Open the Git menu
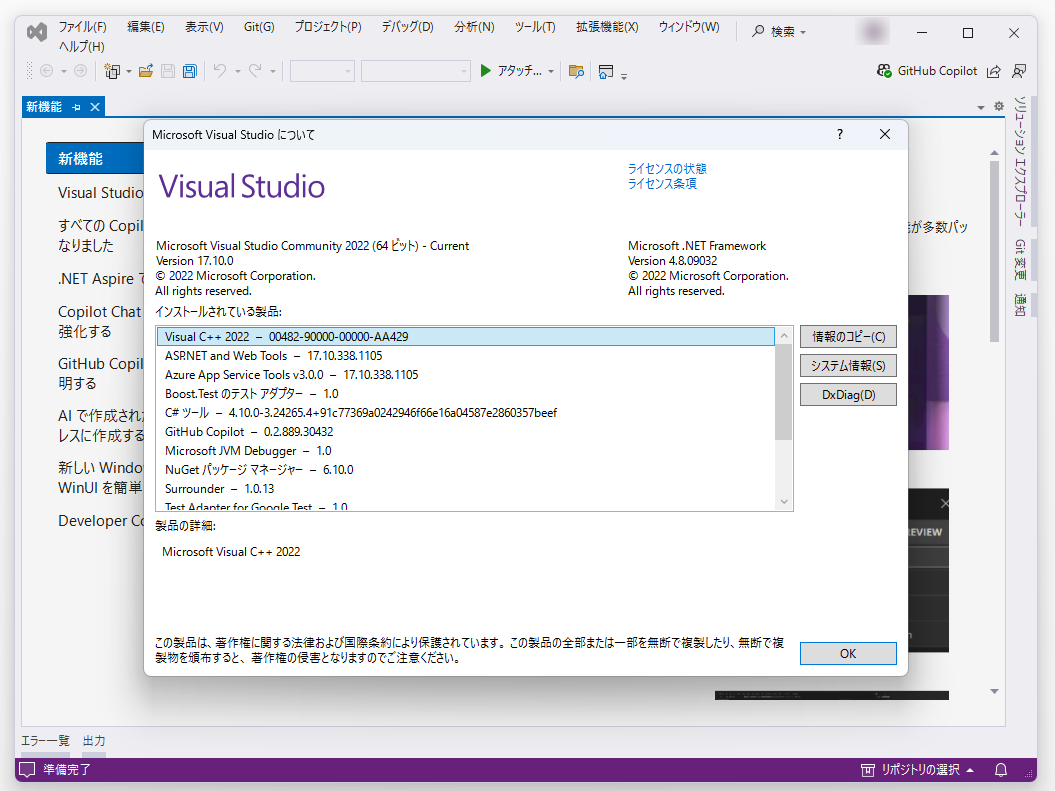The height and width of the screenshot is (791, 1055). click(x=258, y=27)
